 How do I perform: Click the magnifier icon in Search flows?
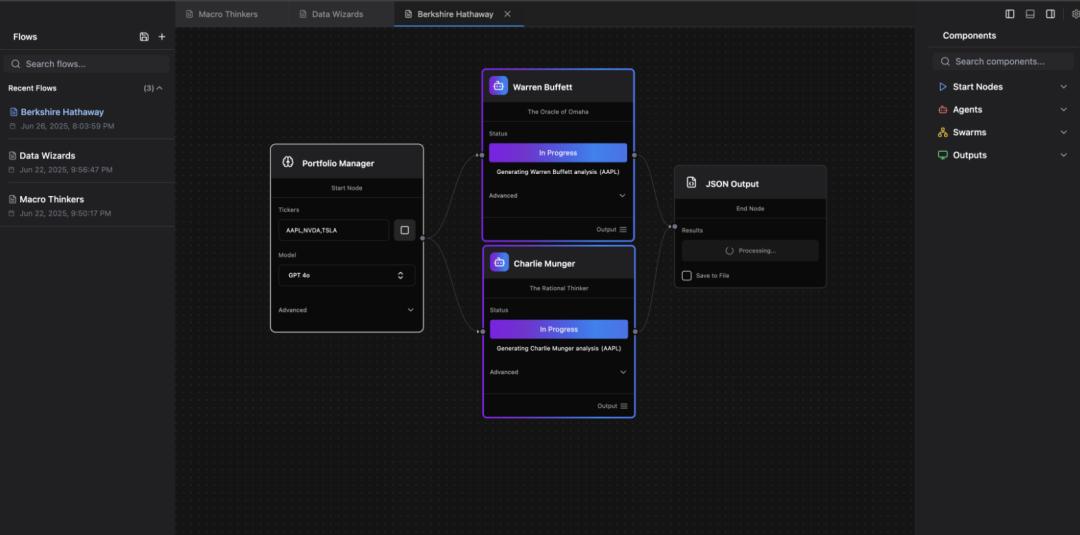tap(16, 64)
